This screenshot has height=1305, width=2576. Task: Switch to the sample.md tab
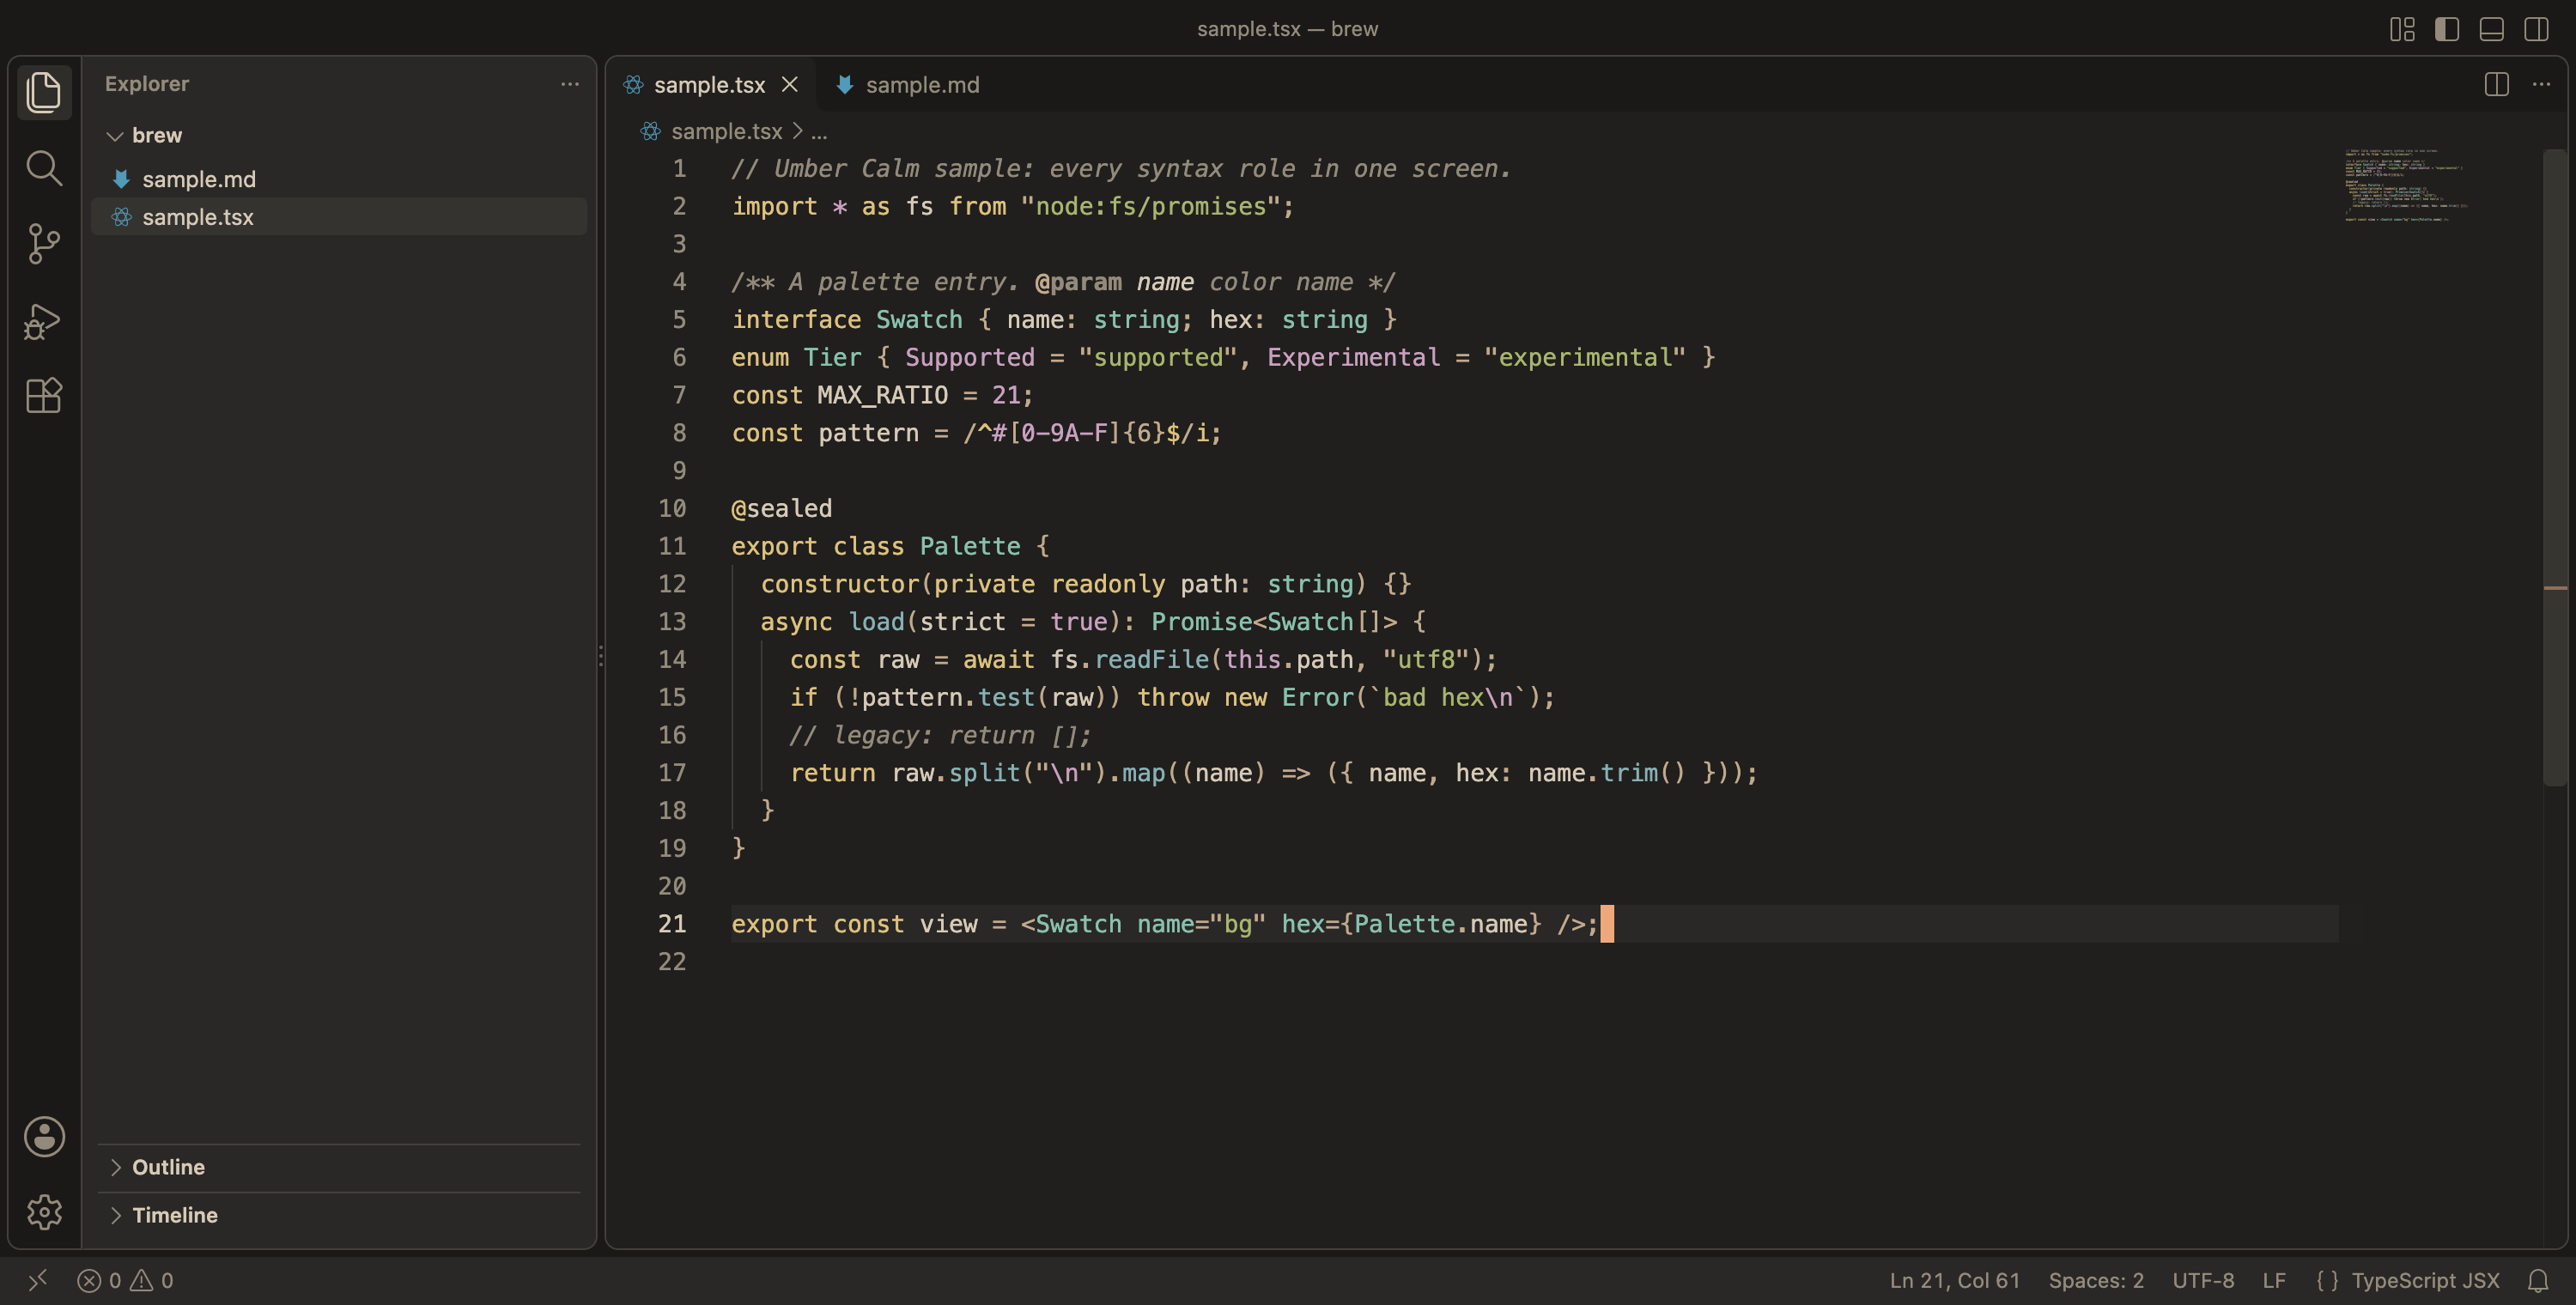click(x=908, y=85)
